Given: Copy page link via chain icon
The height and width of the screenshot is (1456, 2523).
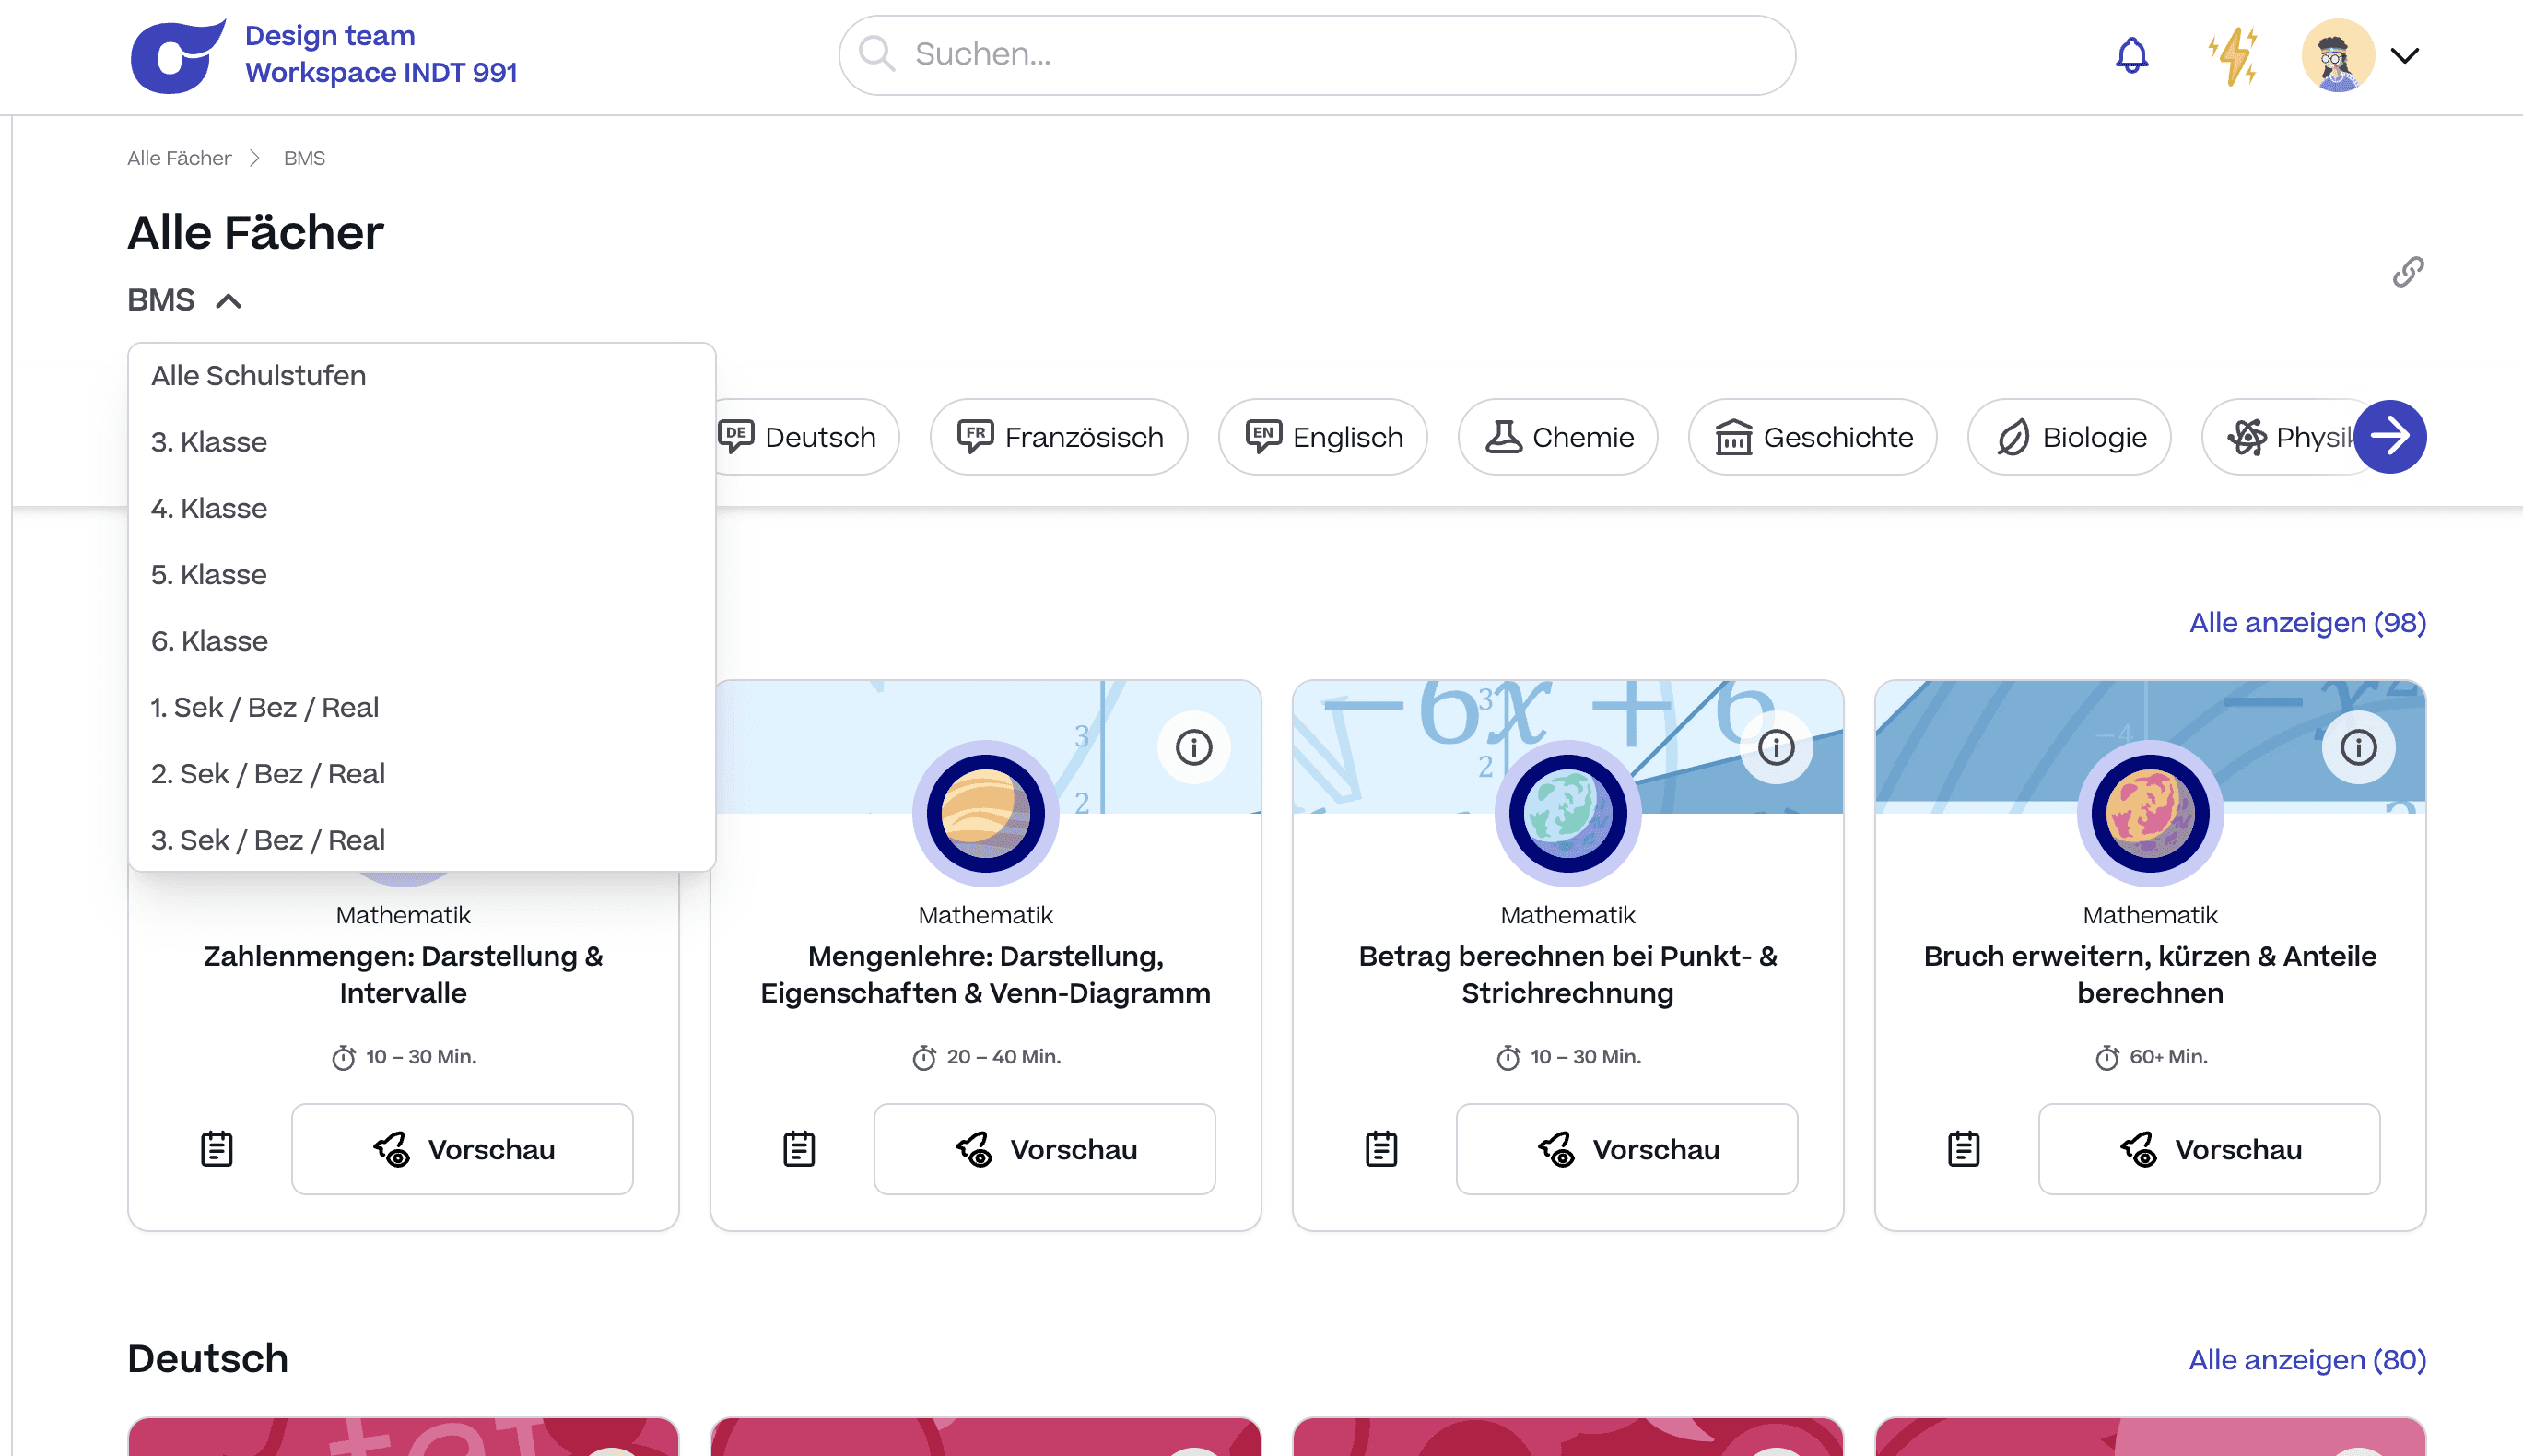Looking at the screenshot, I should 2407,271.
